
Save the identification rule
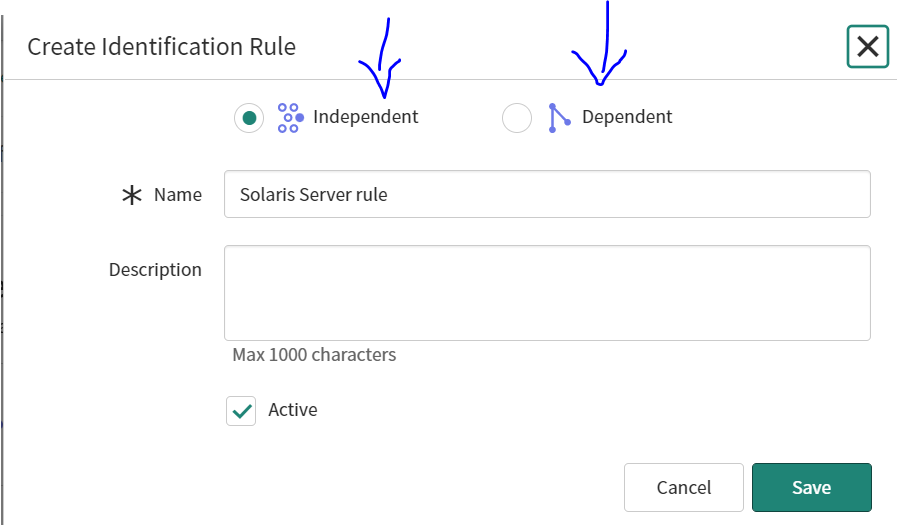click(x=812, y=488)
